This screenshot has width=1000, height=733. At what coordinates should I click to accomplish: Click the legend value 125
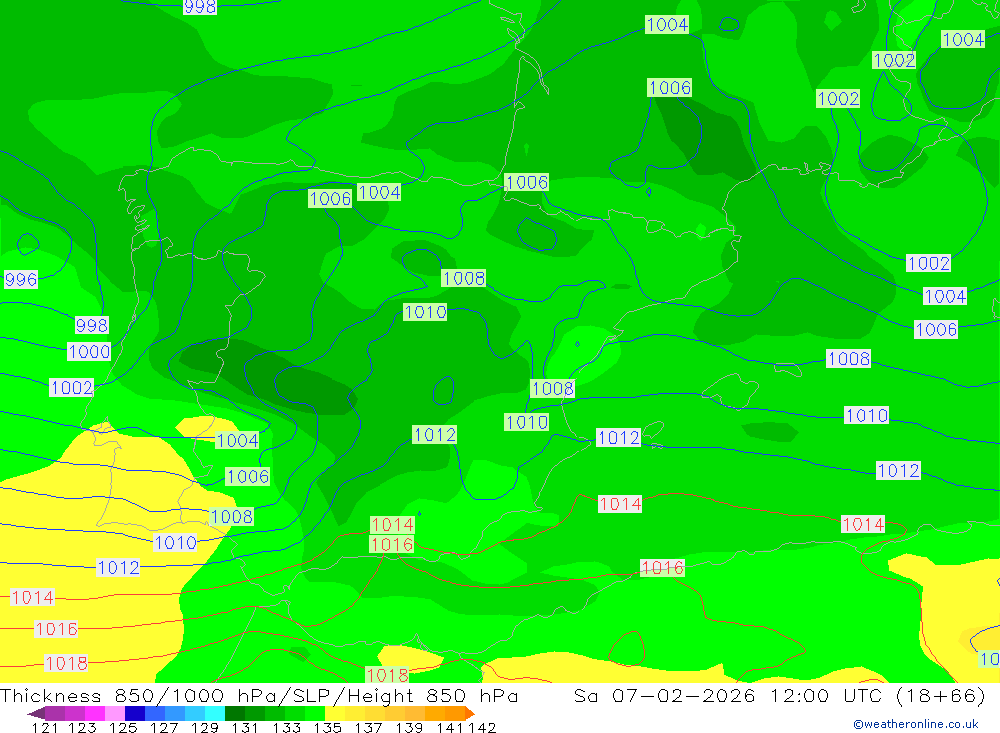click(123, 727)
